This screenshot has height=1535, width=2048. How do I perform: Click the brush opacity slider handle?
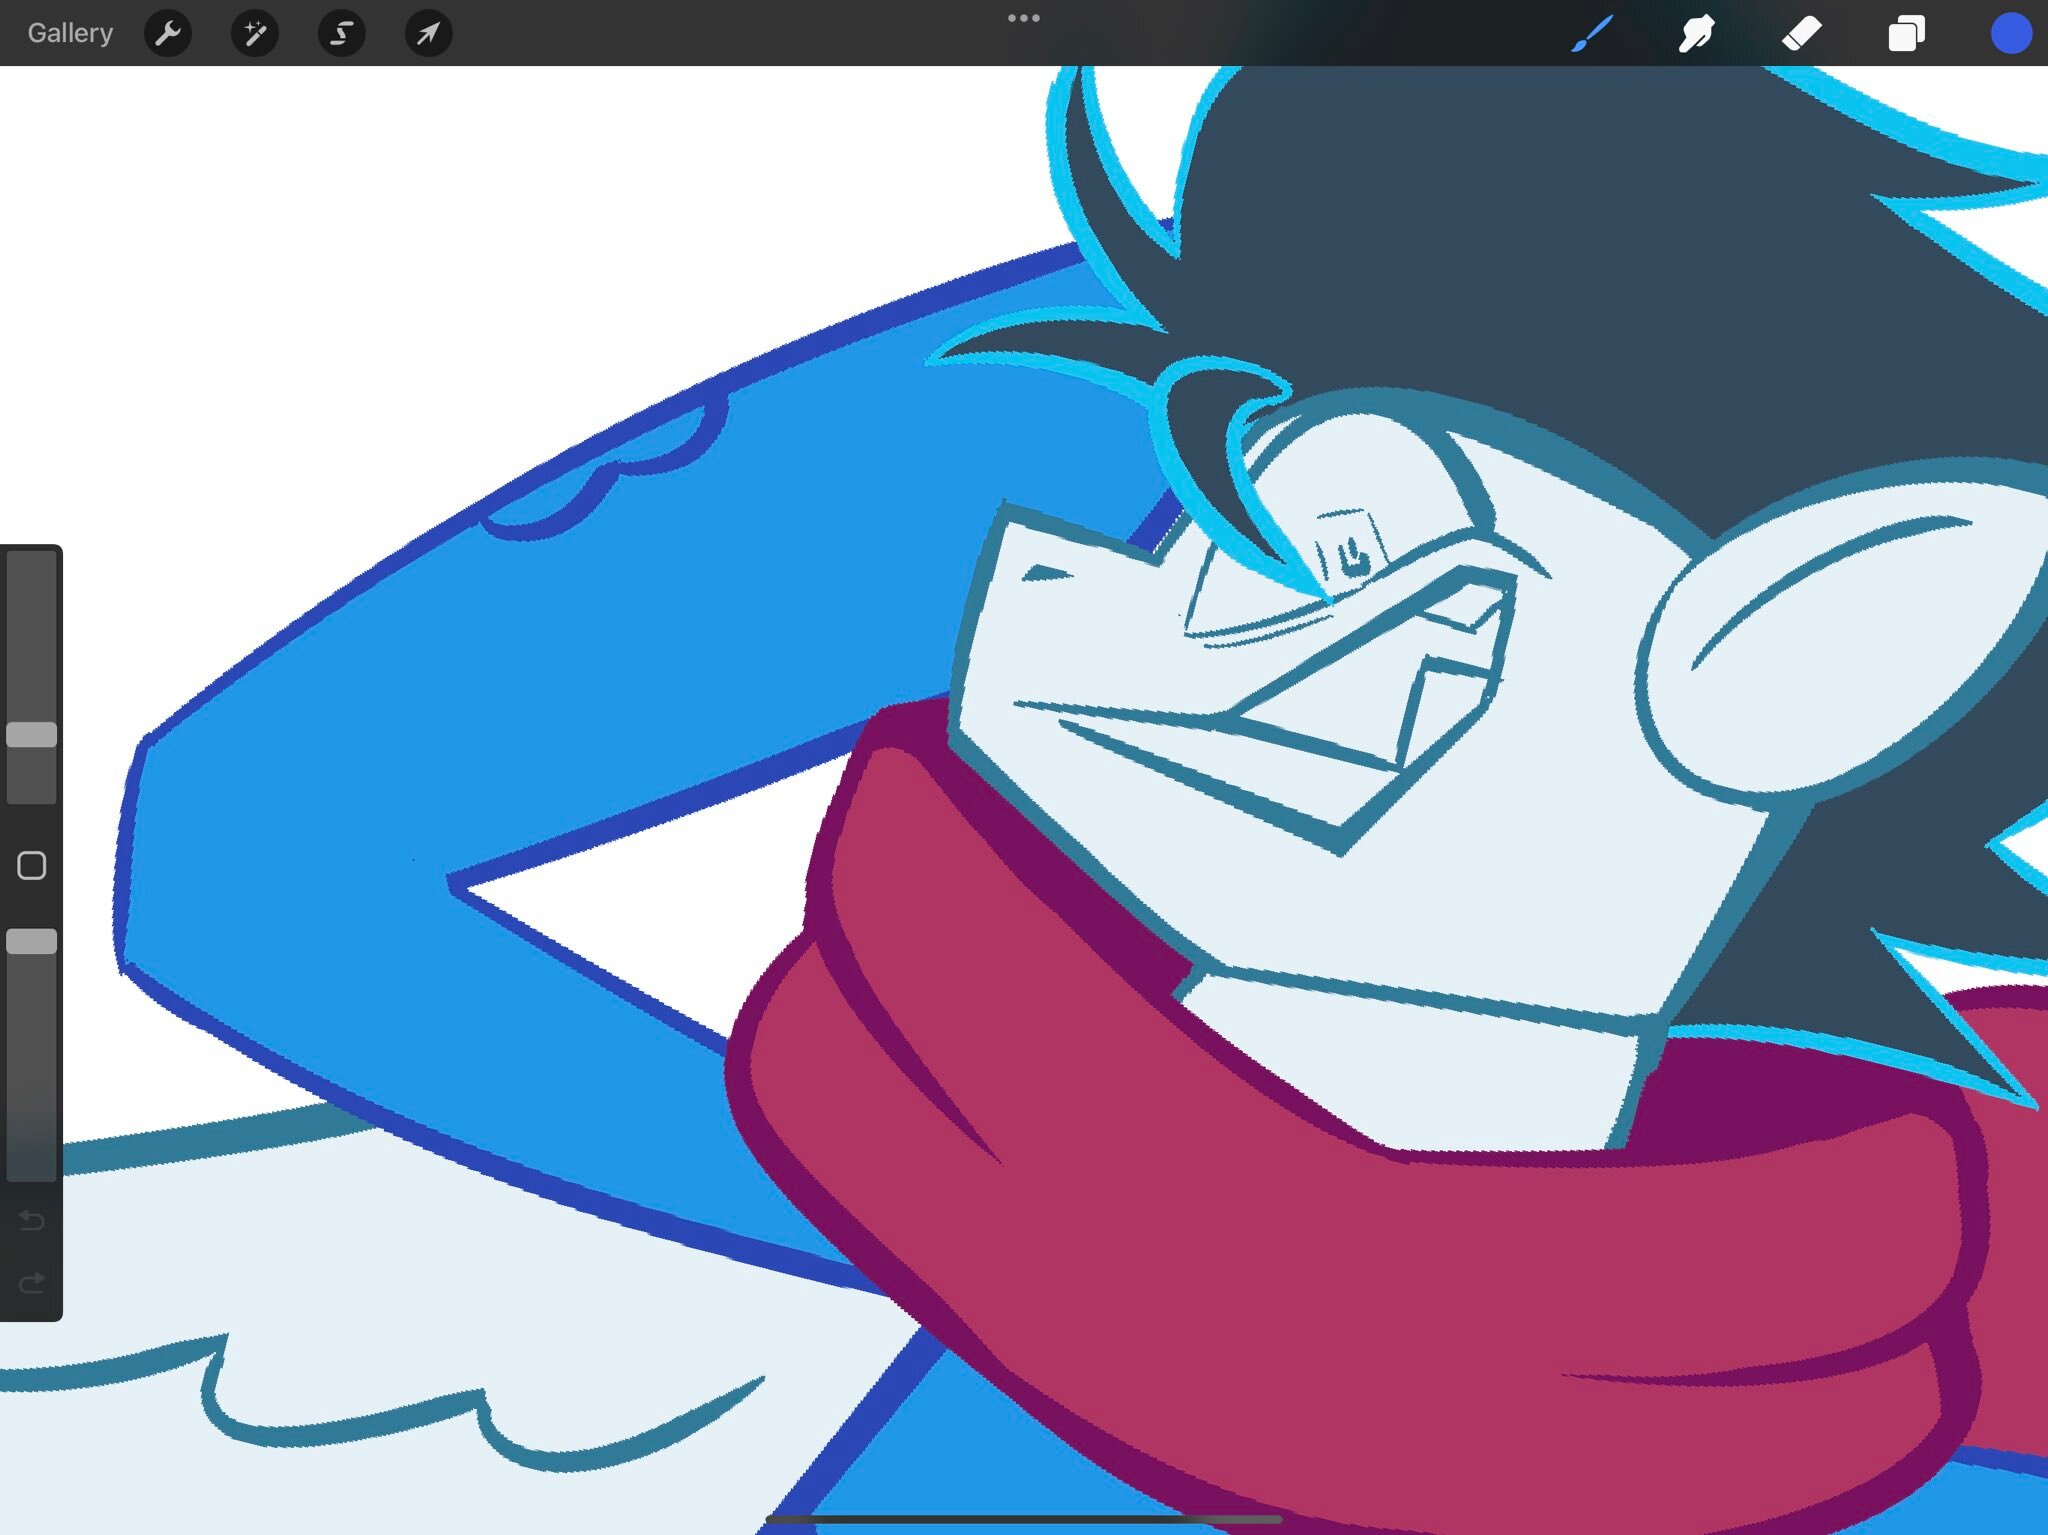click(32, 941)
